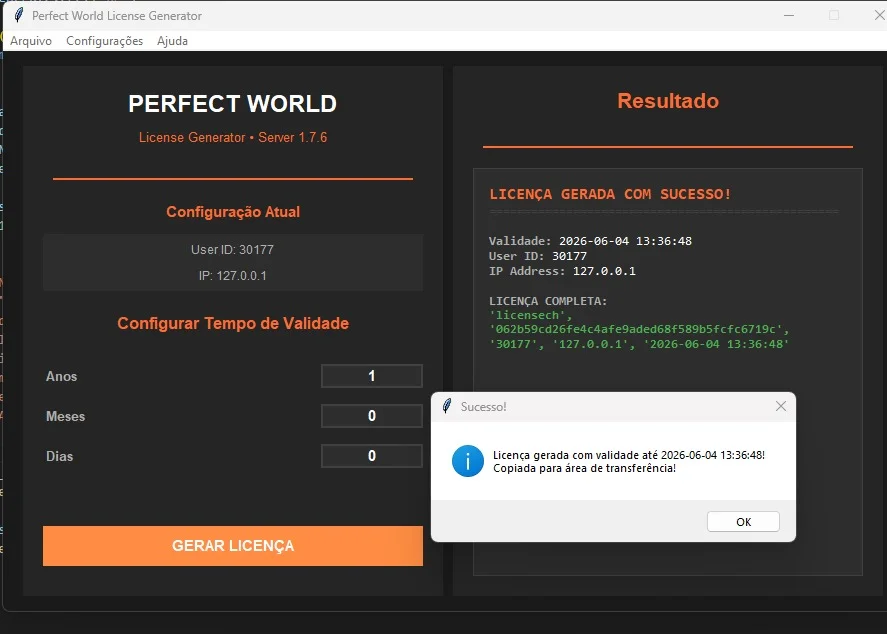Minimize the Perfect World License Generator window
The height and width of the screenshot is (634, 887).
click(x=789, y=15)
